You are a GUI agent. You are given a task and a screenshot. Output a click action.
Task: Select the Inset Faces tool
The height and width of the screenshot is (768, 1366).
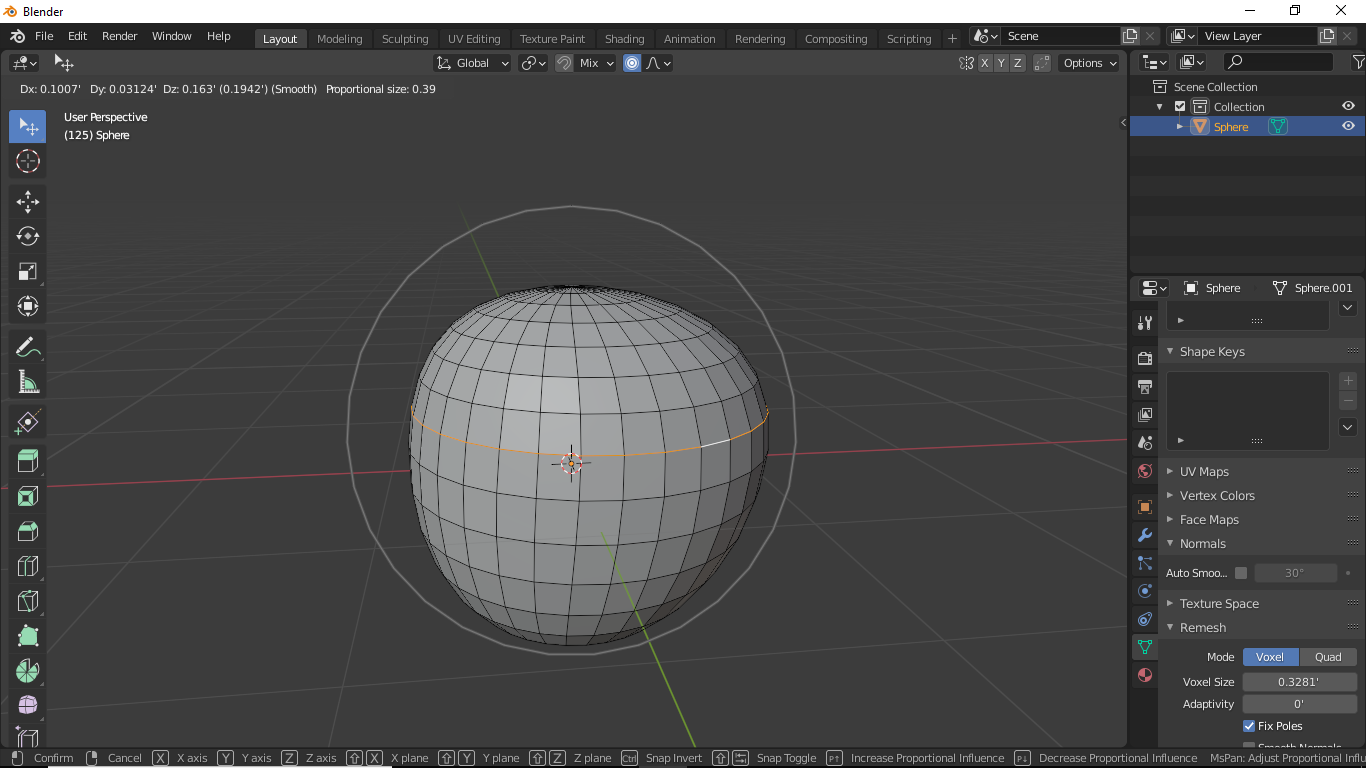click(x=28, y=496)
